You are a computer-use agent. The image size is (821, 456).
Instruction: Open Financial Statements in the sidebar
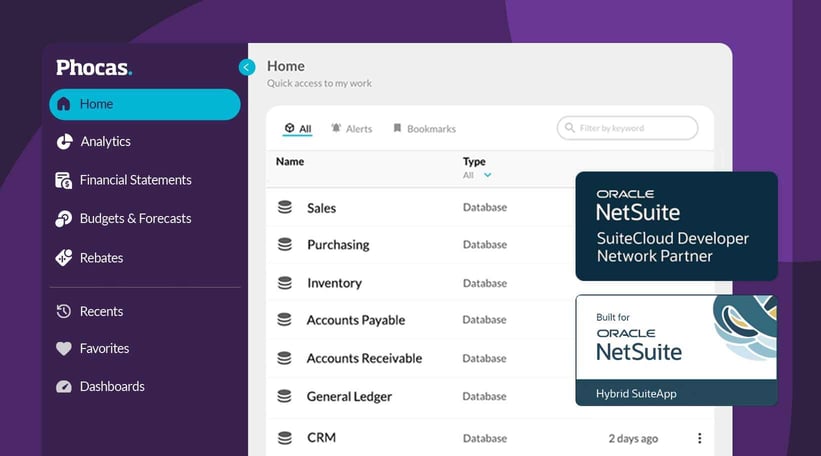coord(136,180)
